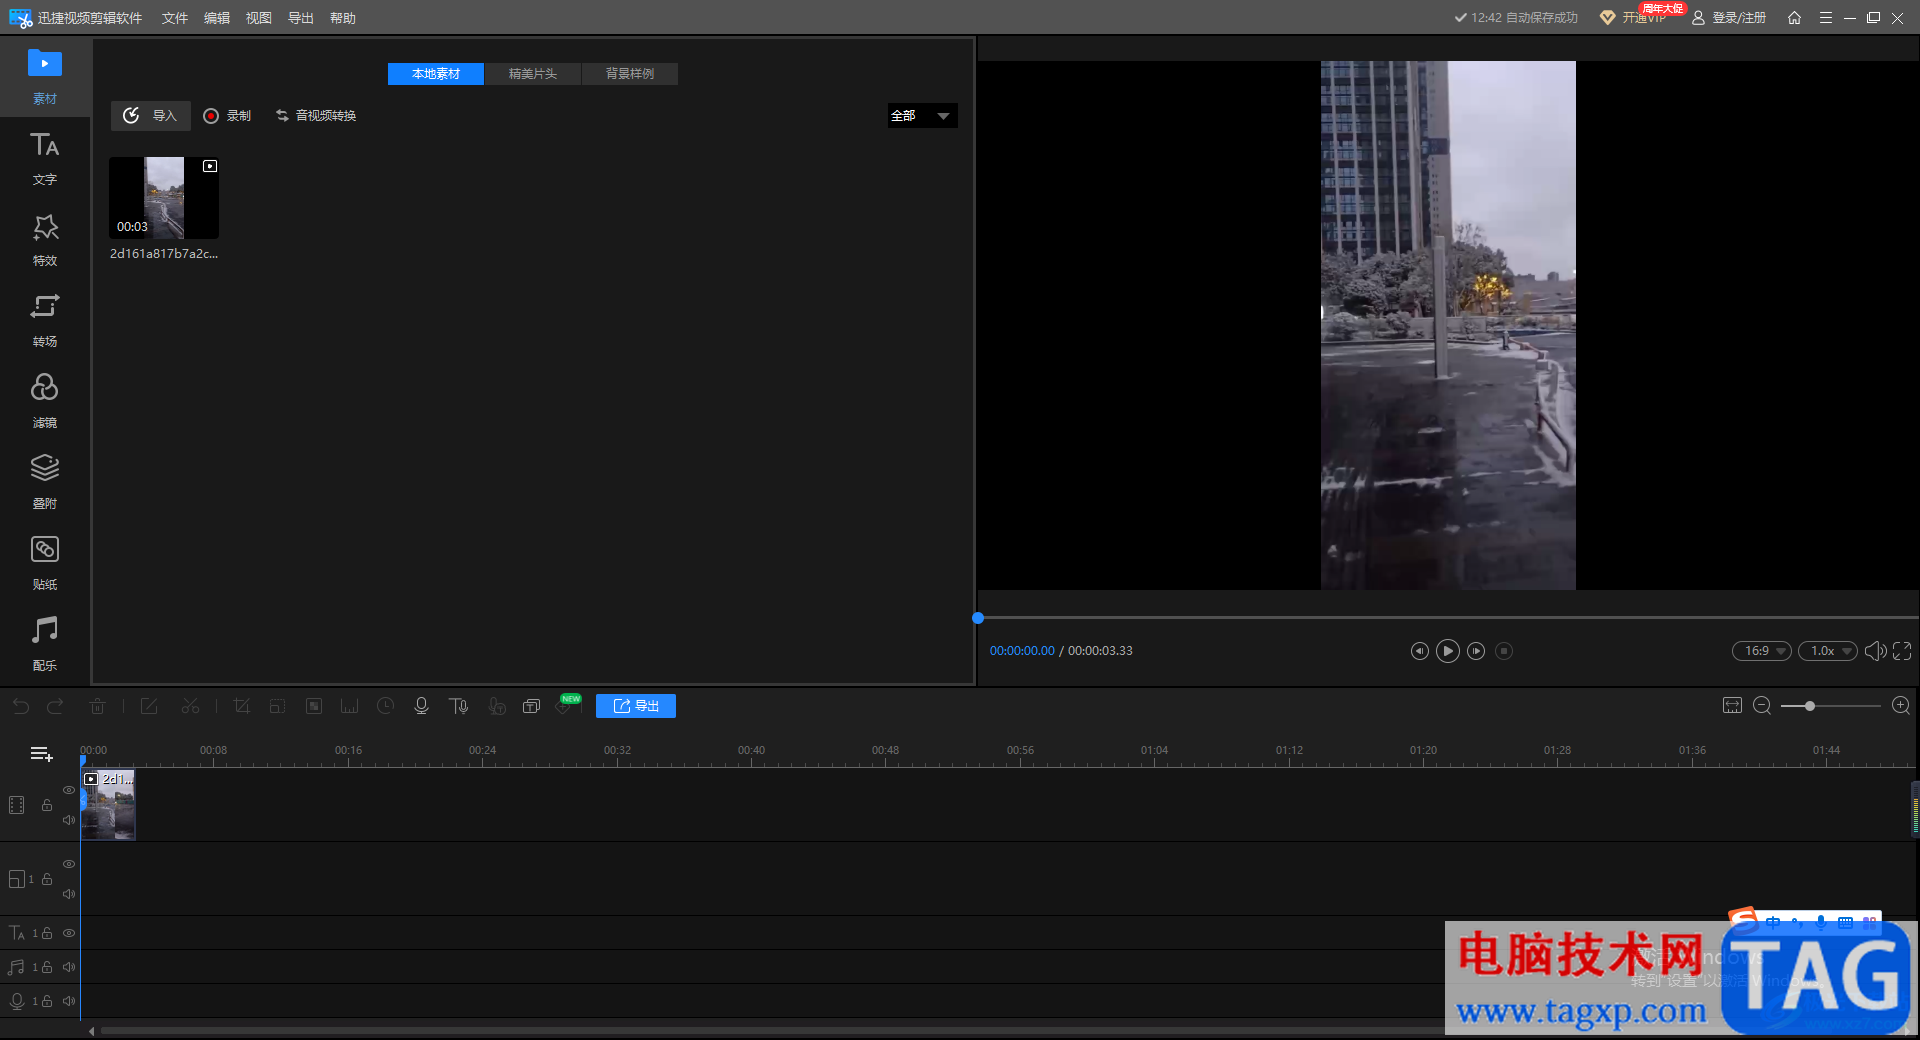This screenshot has height=1040, width=1920.
Task: Click the fit timeline to window icon
Action: click(x=1732, y=706)
